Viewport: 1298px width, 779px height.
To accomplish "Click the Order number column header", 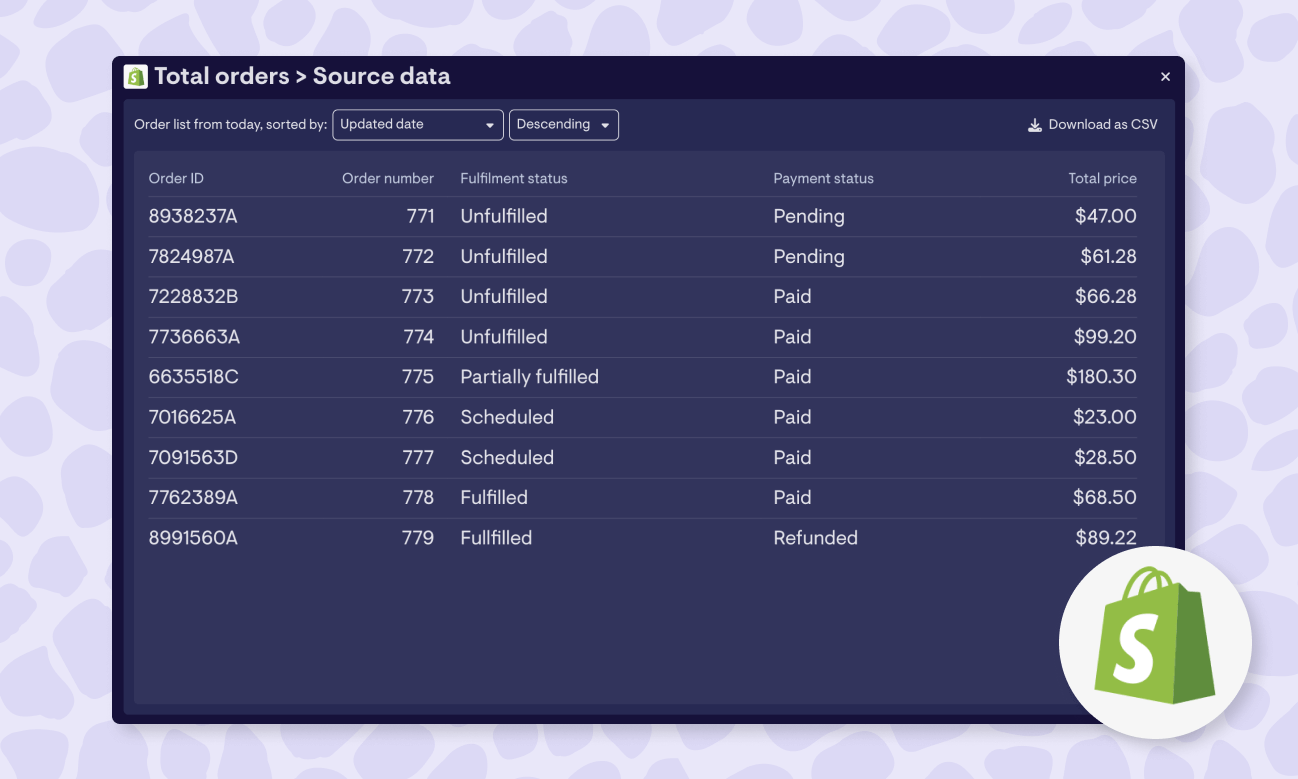I will [388, 178].
